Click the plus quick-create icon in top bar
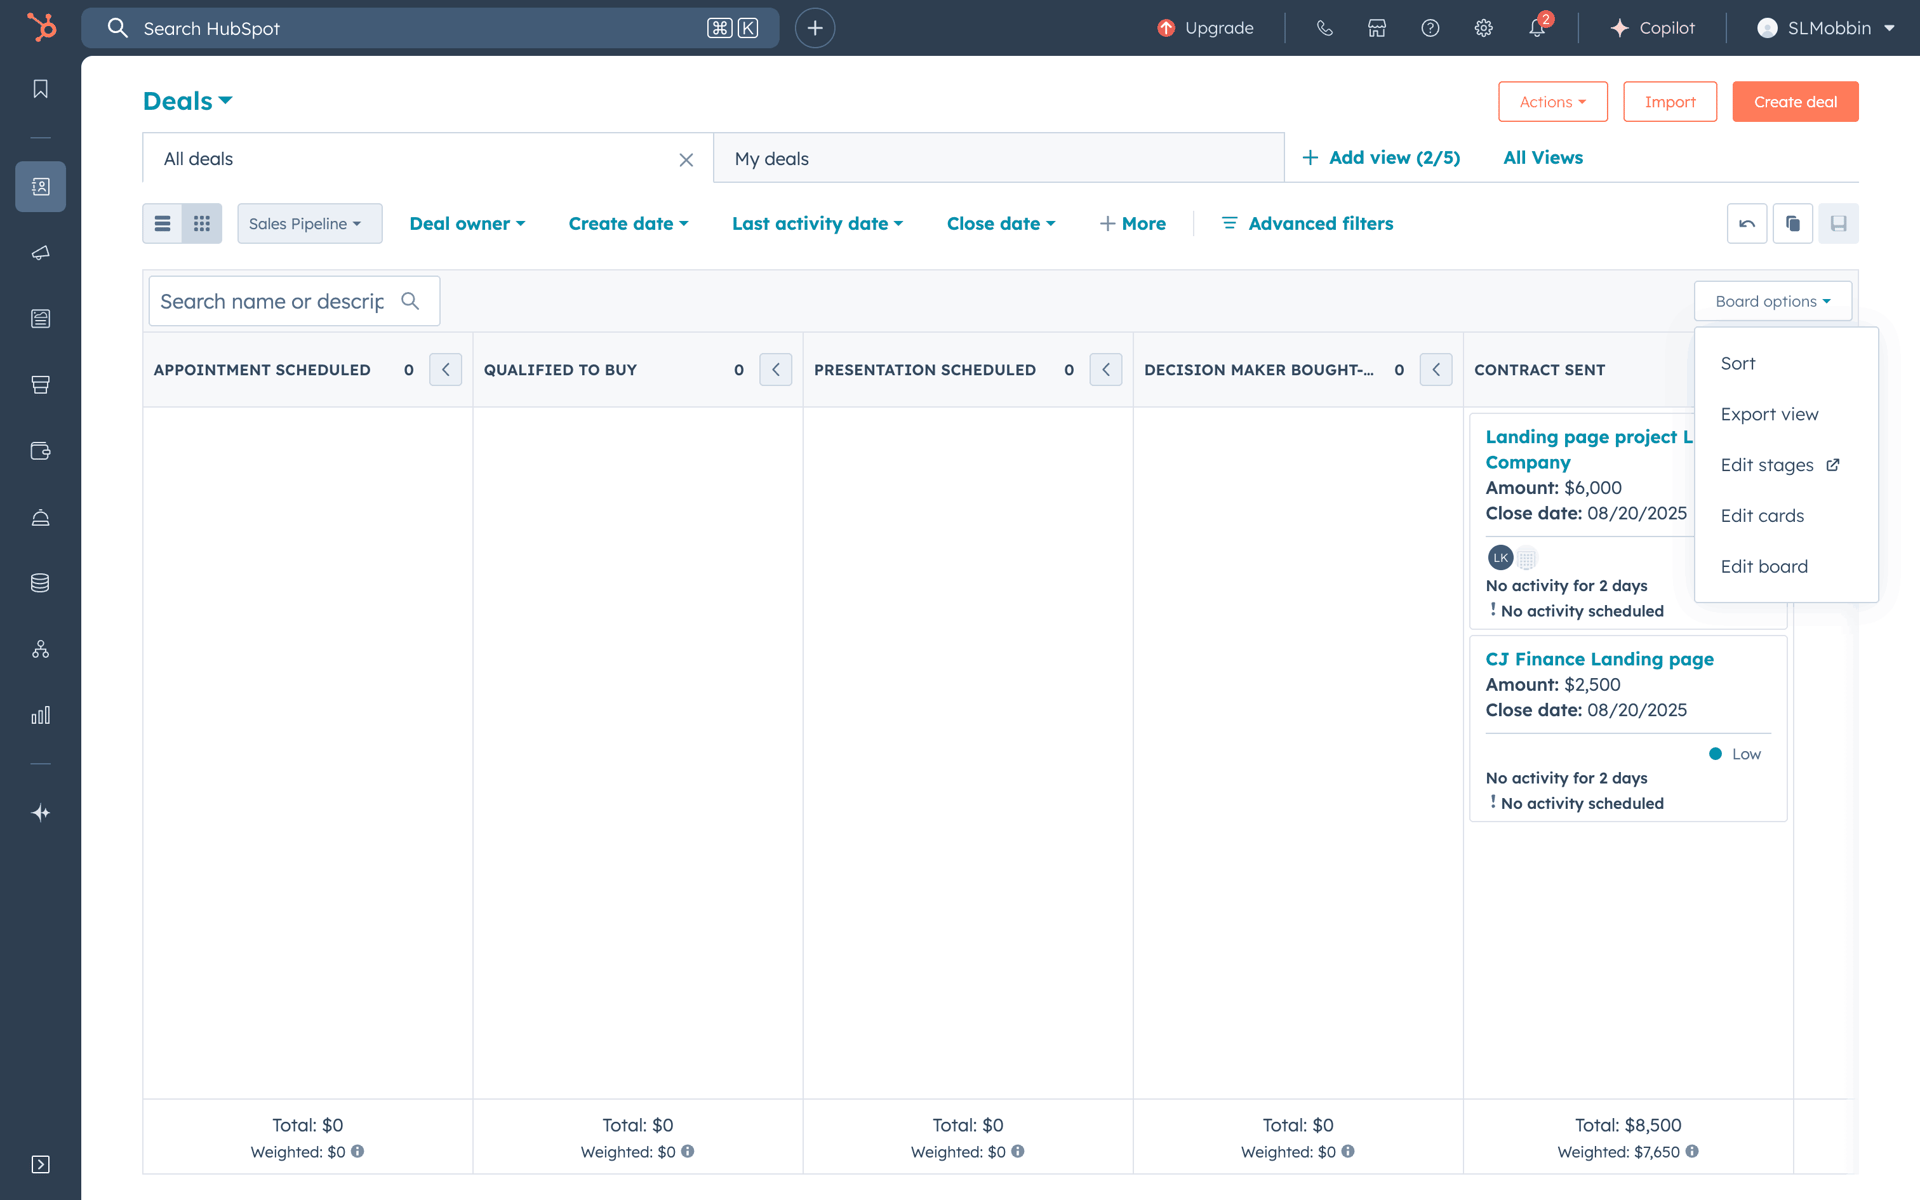The height and width of the screenshot is (1200, 1920). [815, 28]
